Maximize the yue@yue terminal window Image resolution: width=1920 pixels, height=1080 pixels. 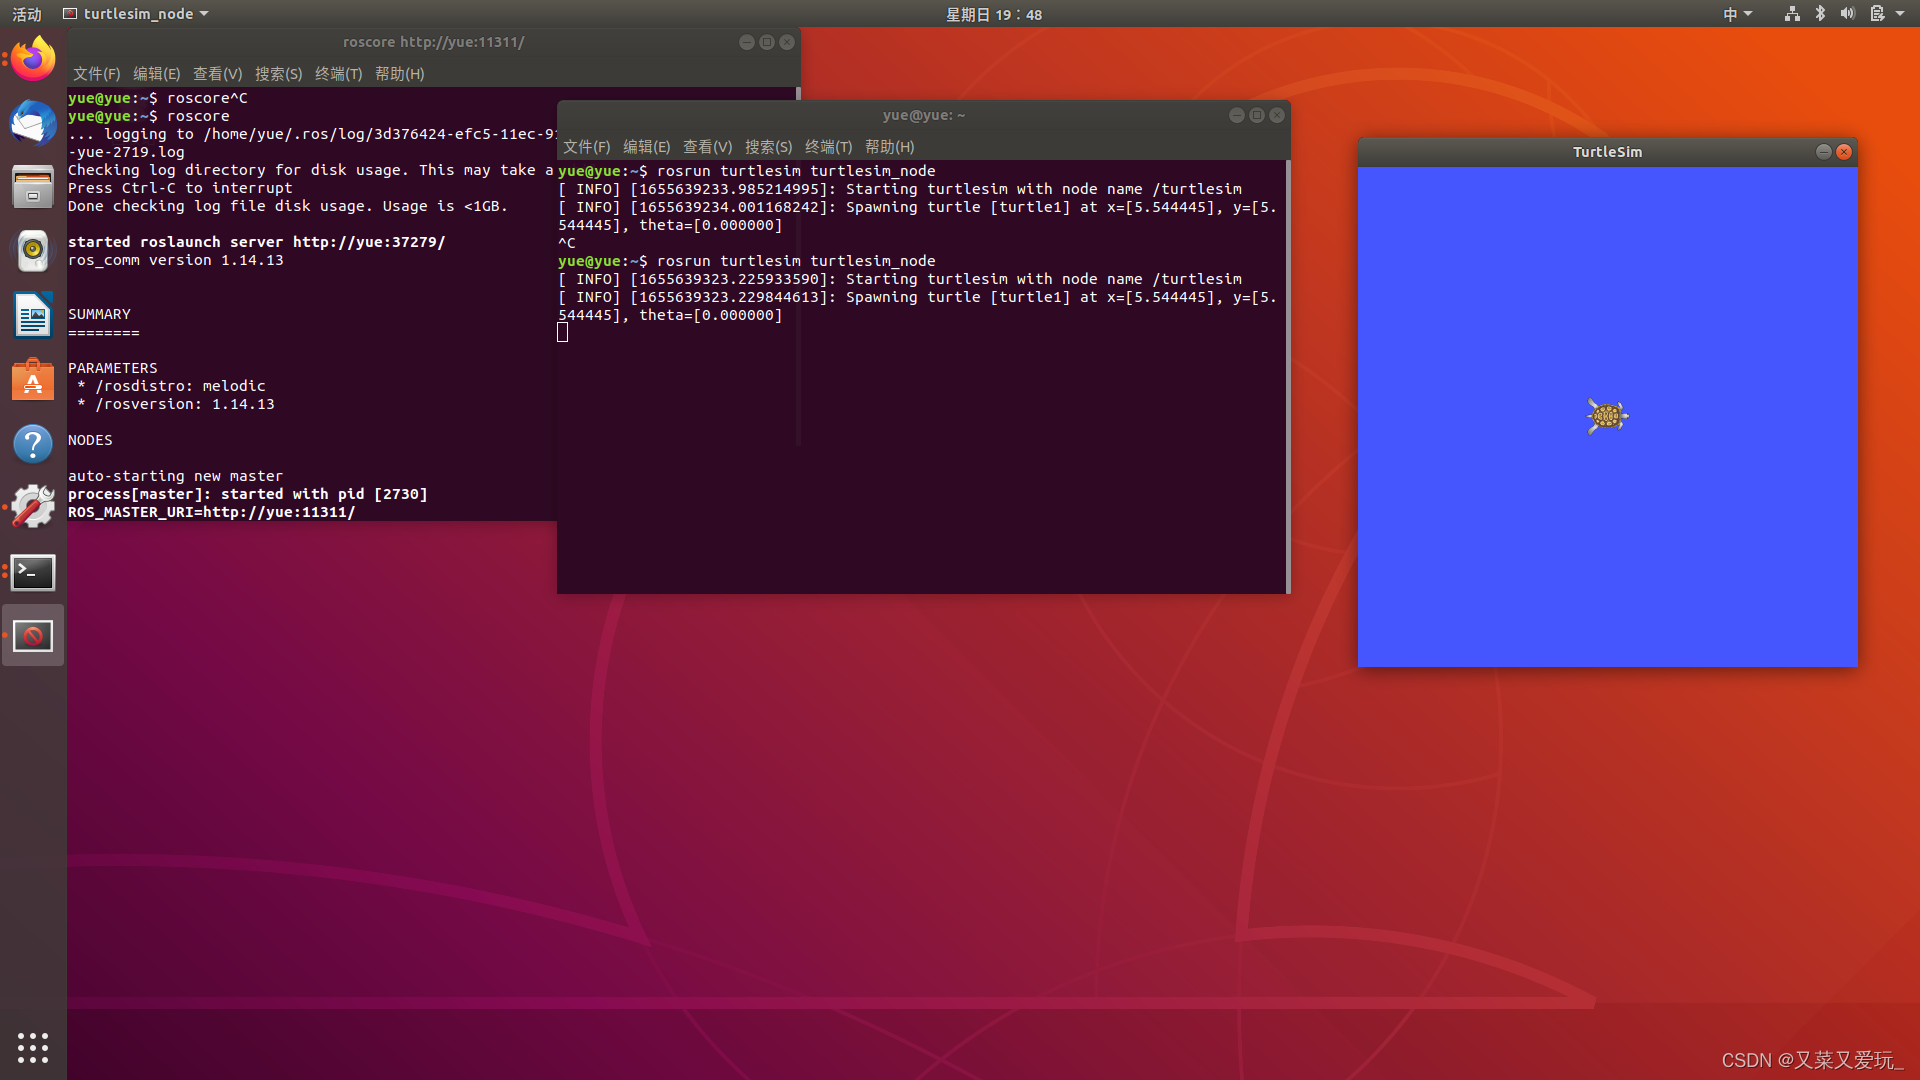(1256, 116)
